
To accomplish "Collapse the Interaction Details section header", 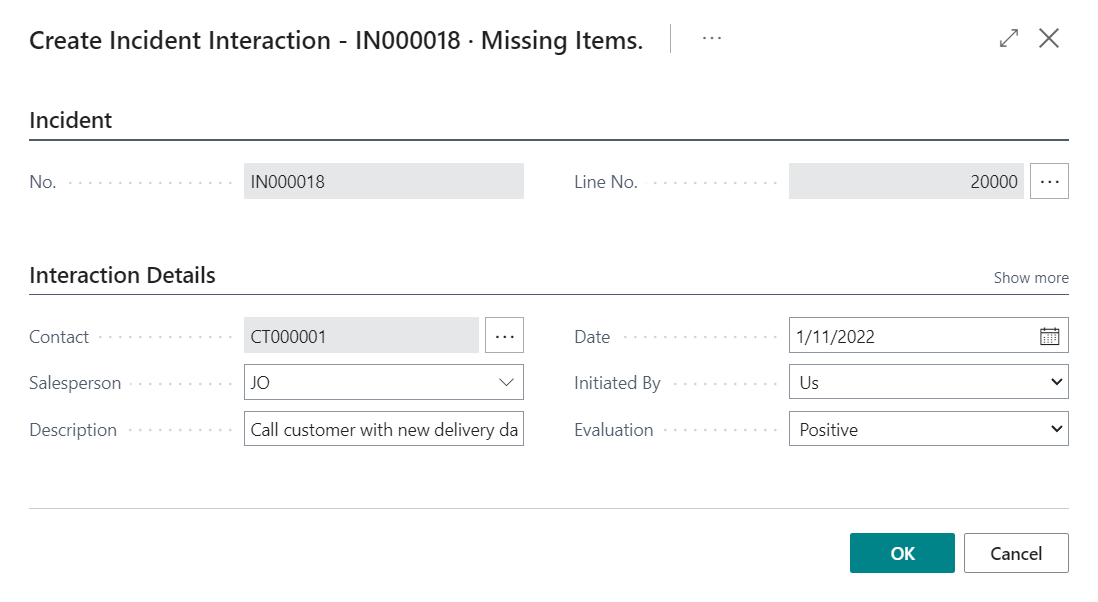I will 123,275.
